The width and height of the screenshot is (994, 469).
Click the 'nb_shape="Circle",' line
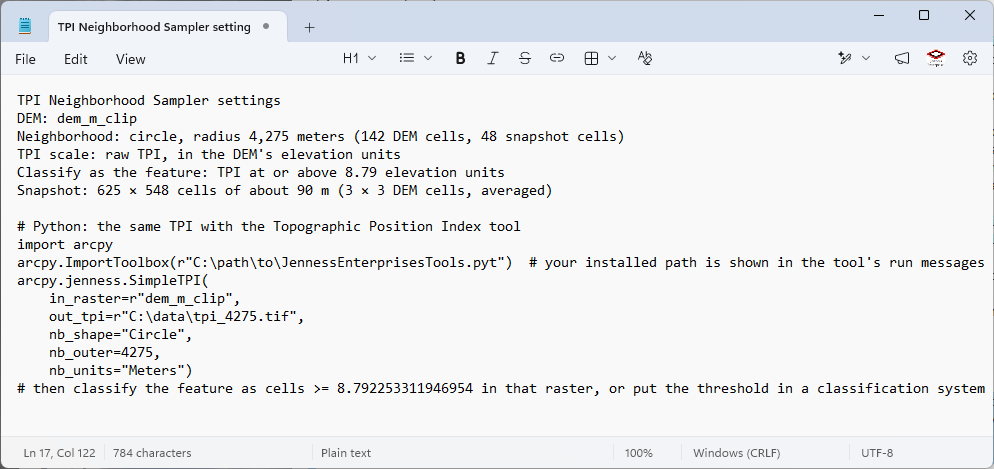(x=120, y=334)
